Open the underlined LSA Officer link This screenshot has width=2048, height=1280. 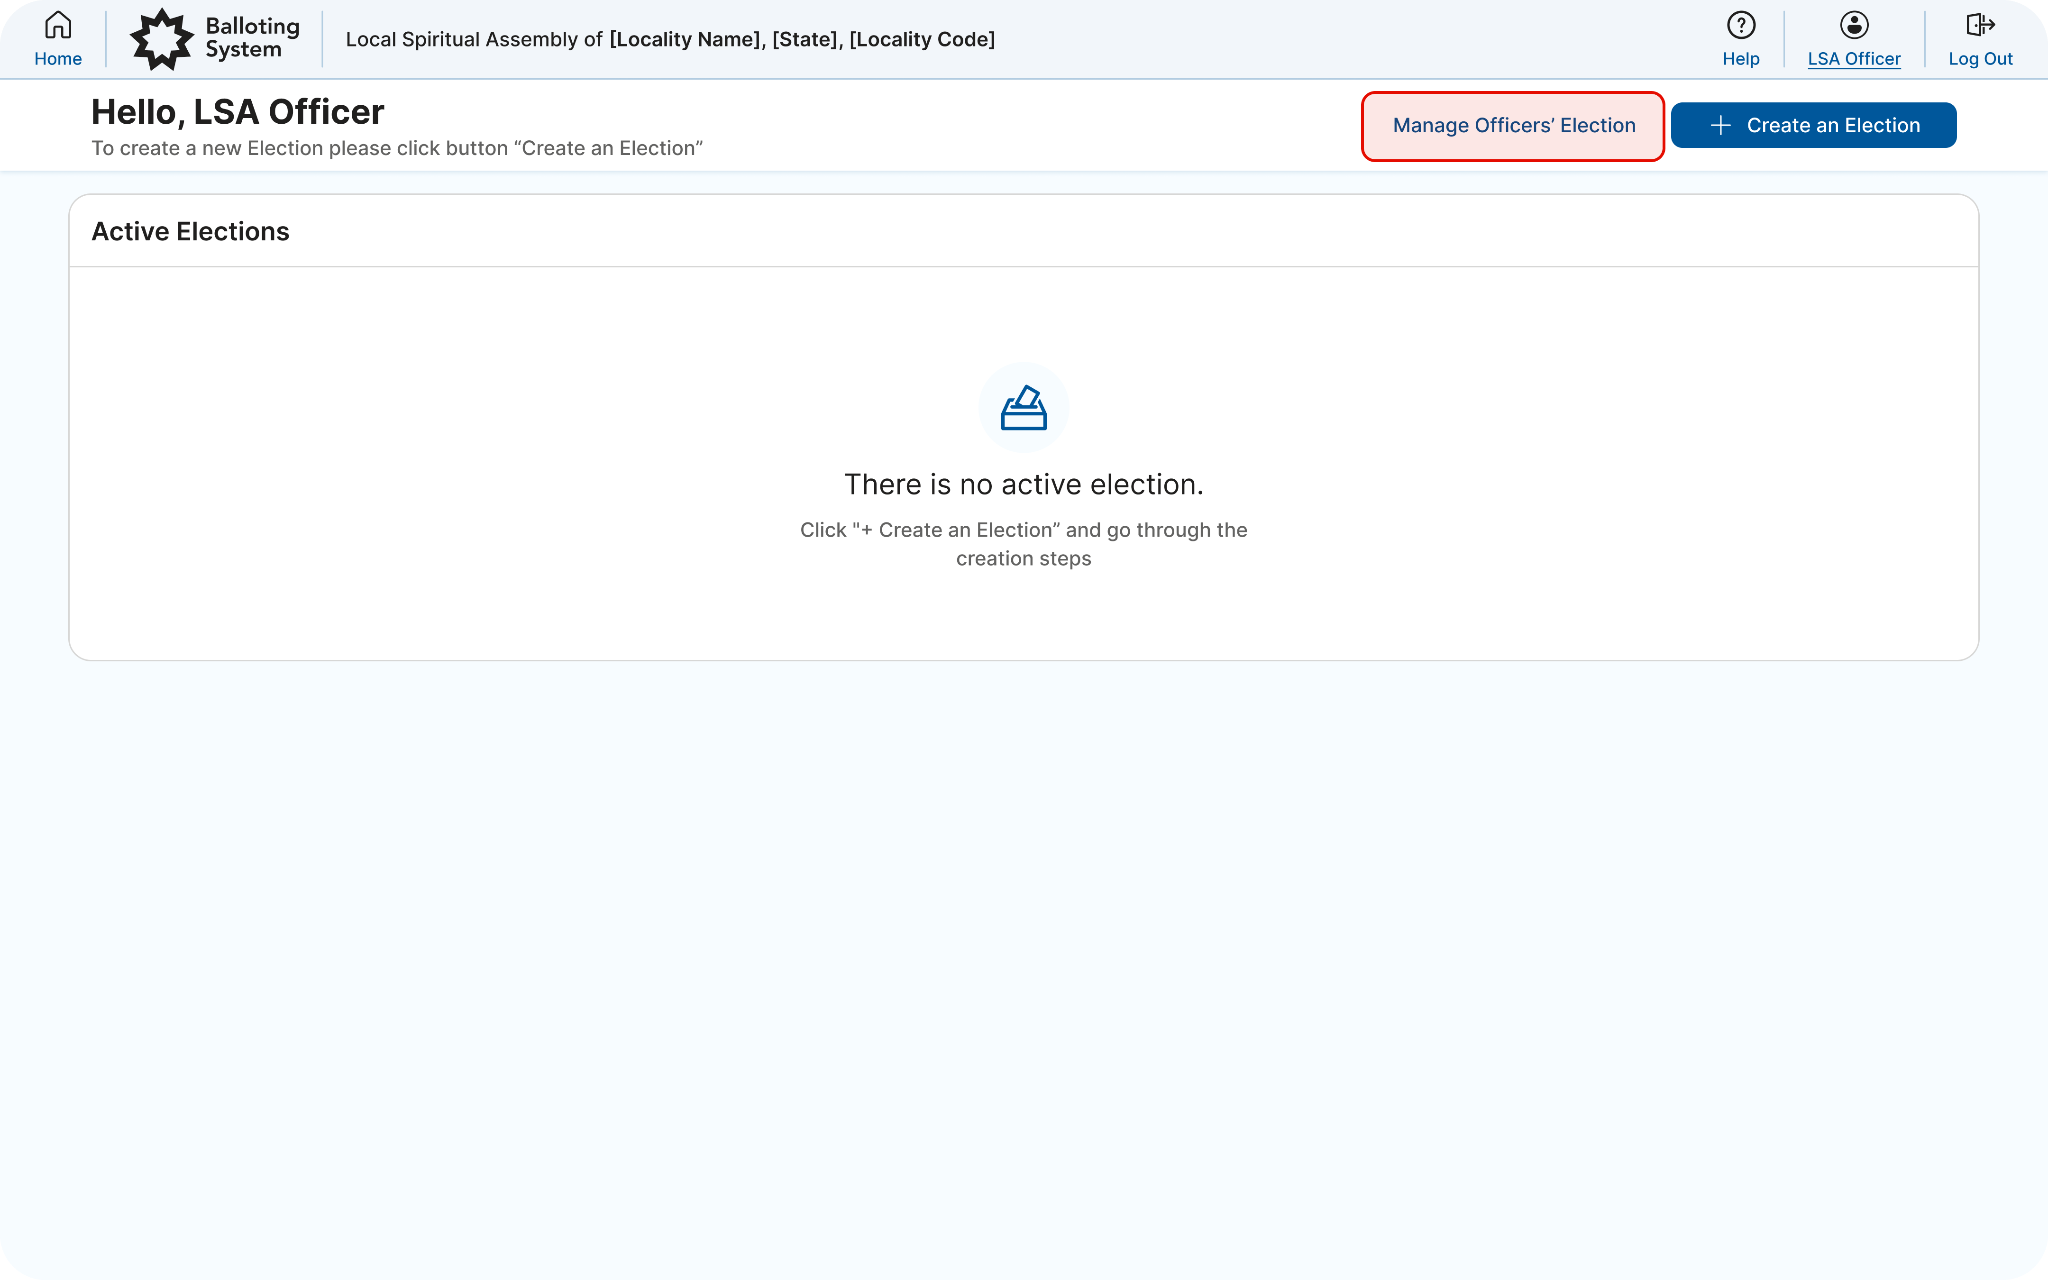click(1853, 59)
